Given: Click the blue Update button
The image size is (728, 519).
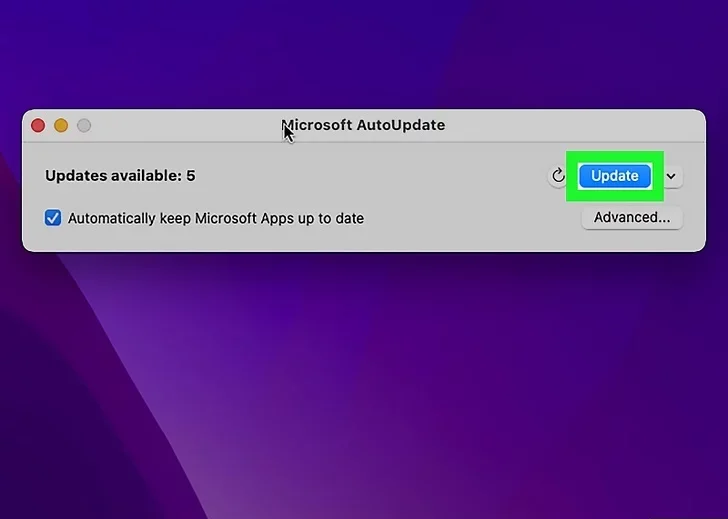Looking at the screenshot, I should click(615, 176).
